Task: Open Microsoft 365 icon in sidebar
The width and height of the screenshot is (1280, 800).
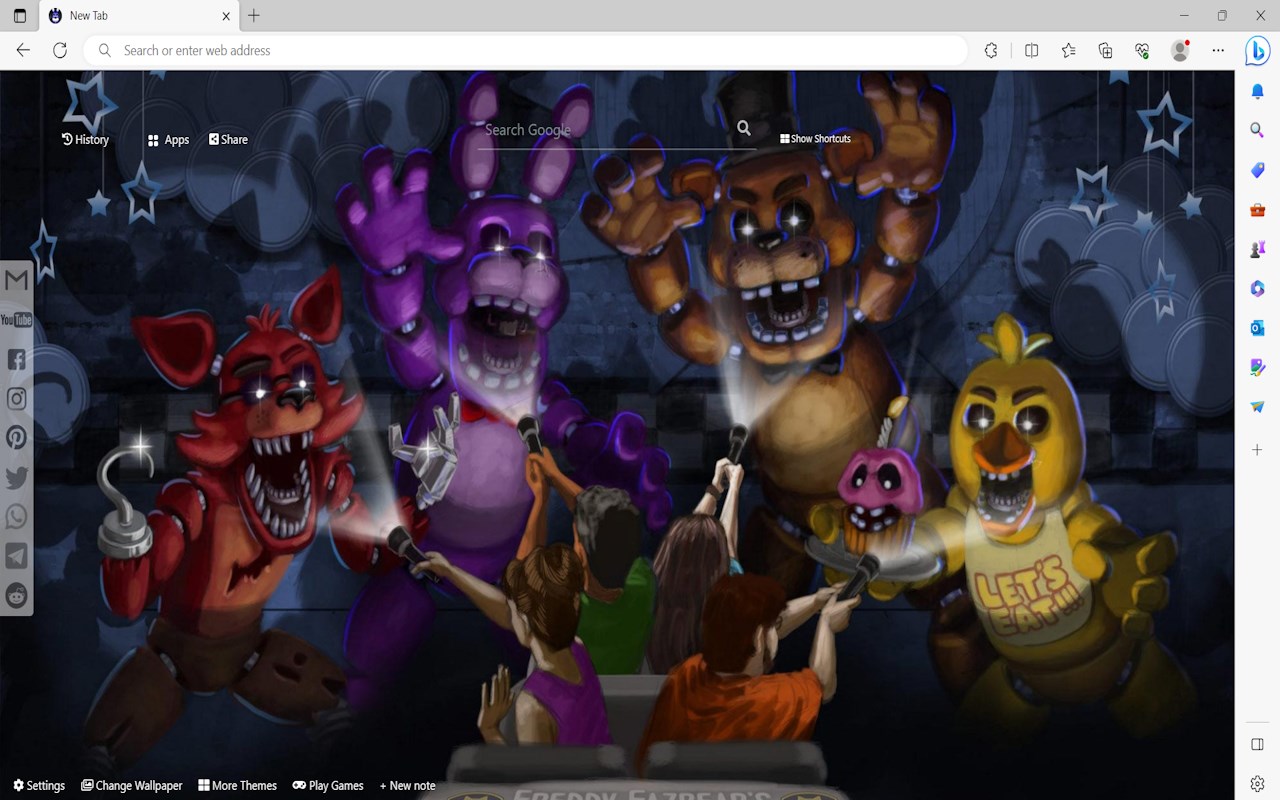Action: tap(1258, 288)
